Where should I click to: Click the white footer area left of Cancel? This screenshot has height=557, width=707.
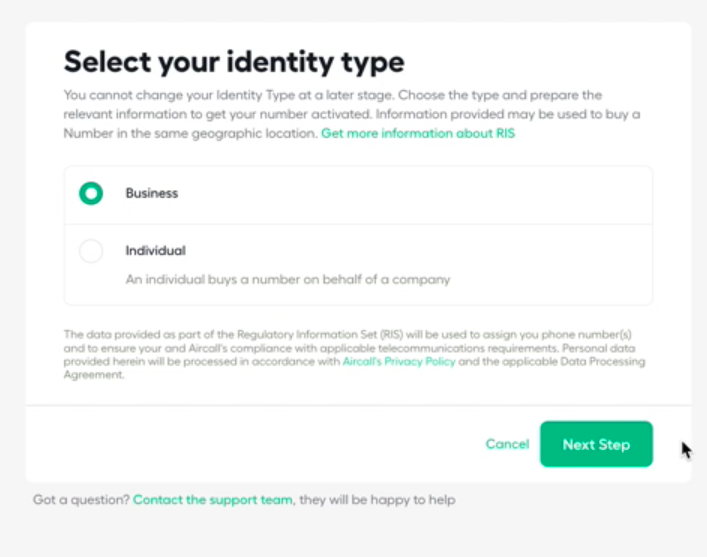pyautogui.click(x=252, y=444)
